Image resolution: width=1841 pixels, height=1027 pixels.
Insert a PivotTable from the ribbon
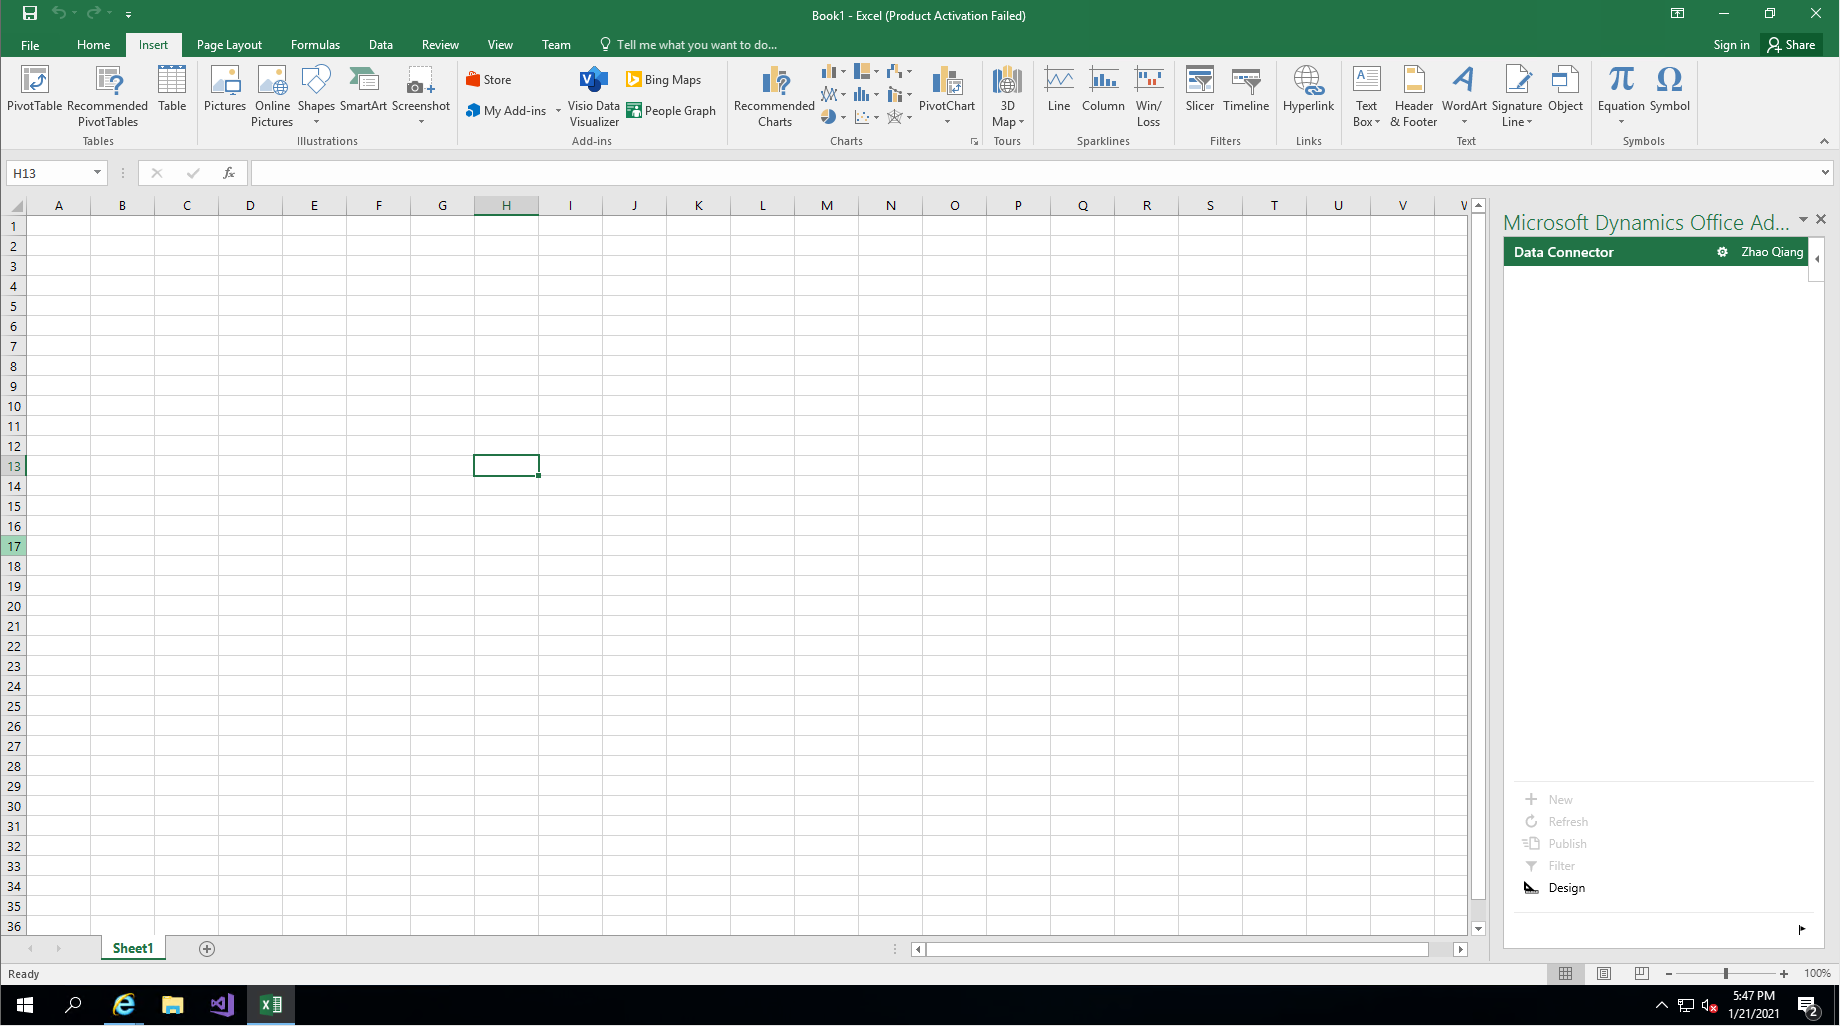(x=34, y=90)
